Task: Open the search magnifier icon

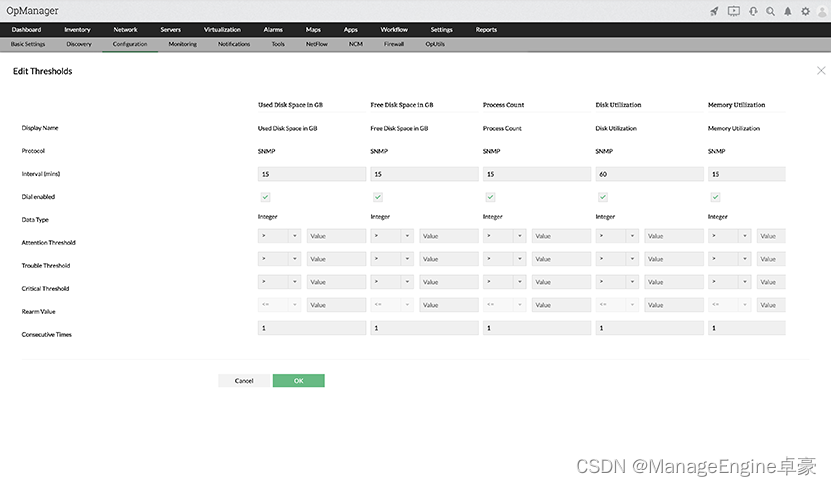Action: click(771, 11)
